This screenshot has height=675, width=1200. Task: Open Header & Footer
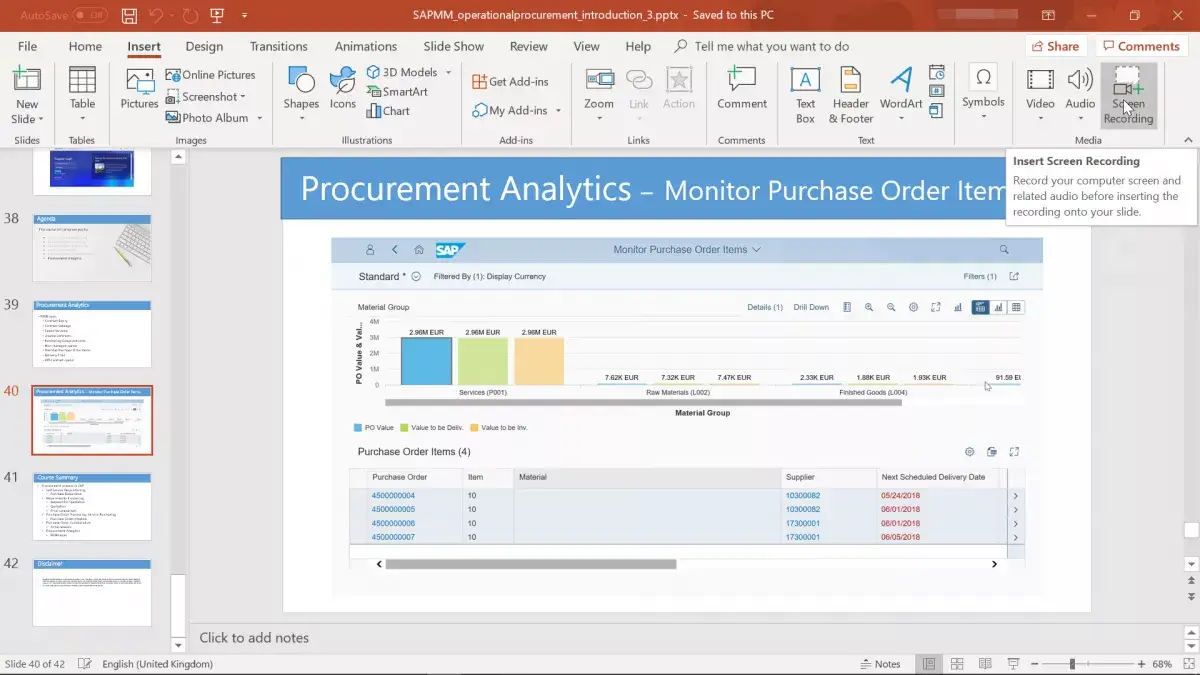pos(851,96)
